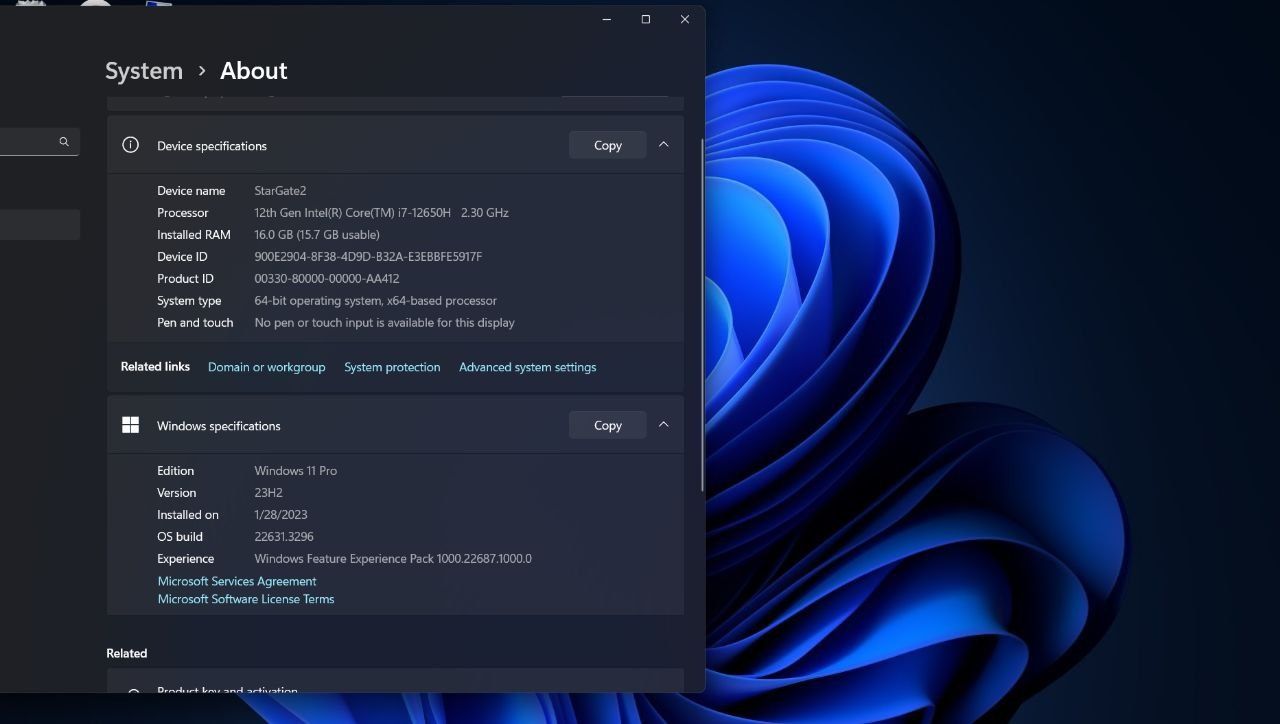
Task: Close the Settings window
Action: coord(685,19)
